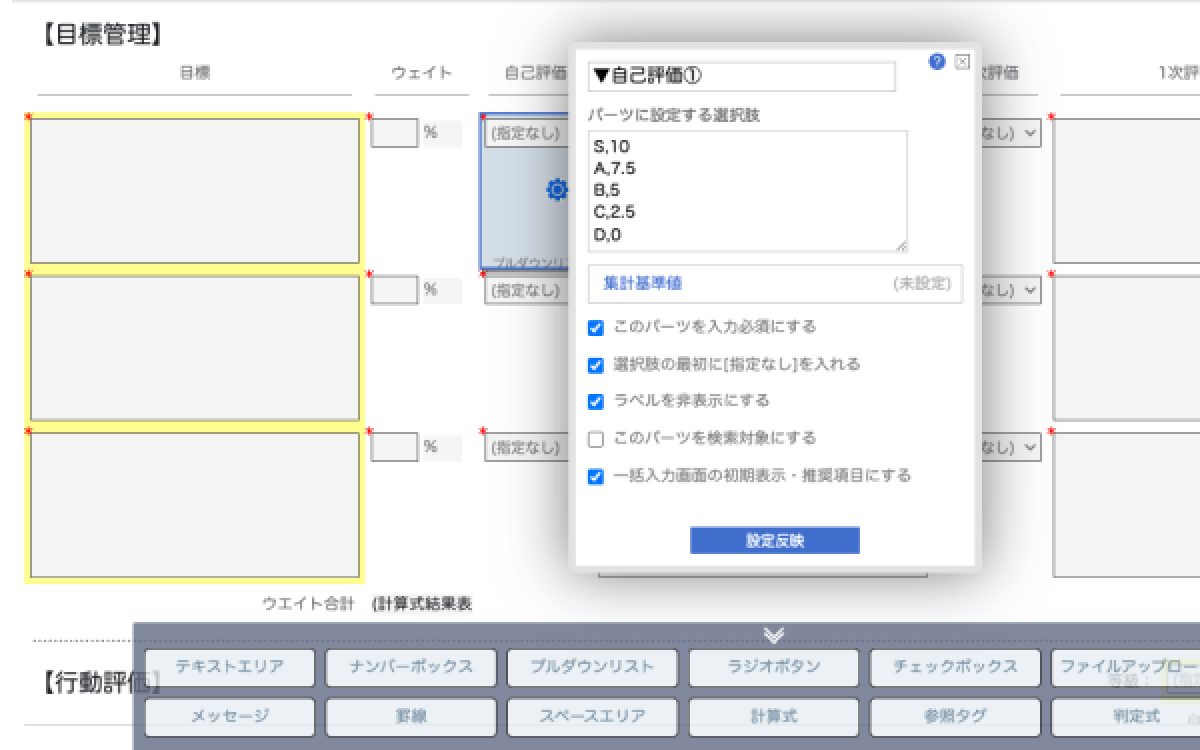Click the 設定反映 button

pyautogui.click(x=774, y=541)
